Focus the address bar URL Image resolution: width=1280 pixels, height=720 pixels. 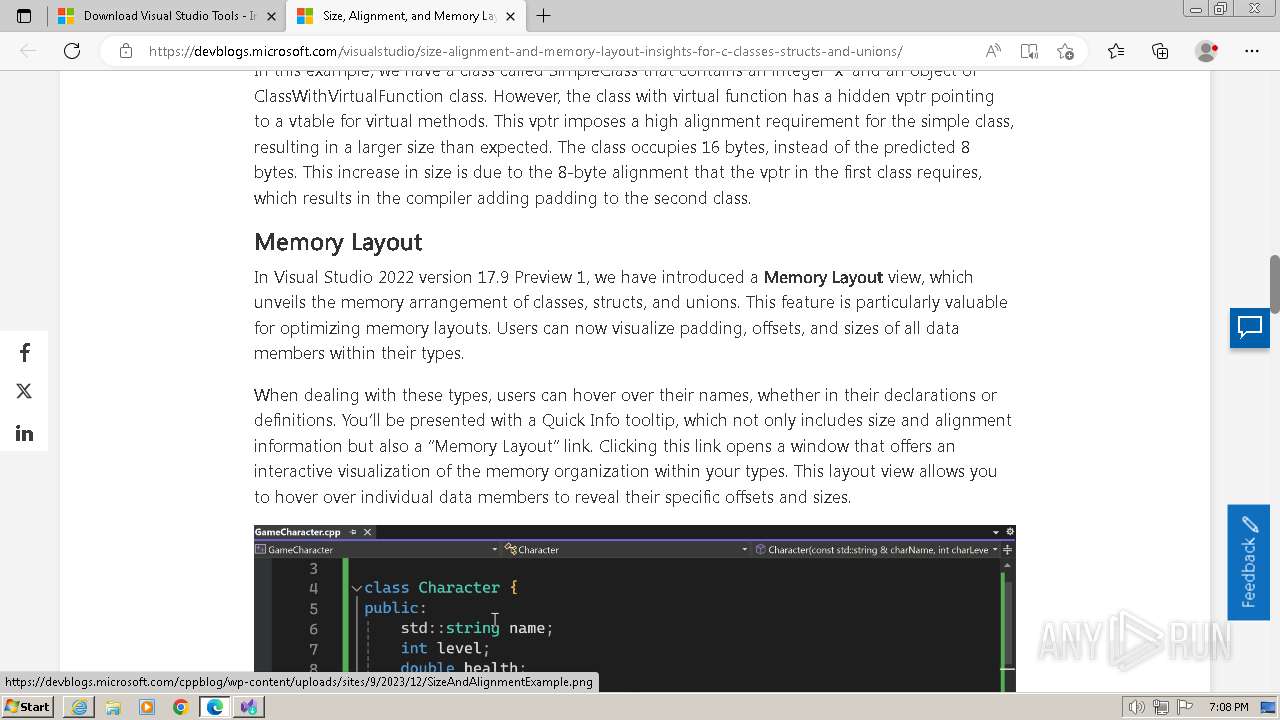click(525, 51)
